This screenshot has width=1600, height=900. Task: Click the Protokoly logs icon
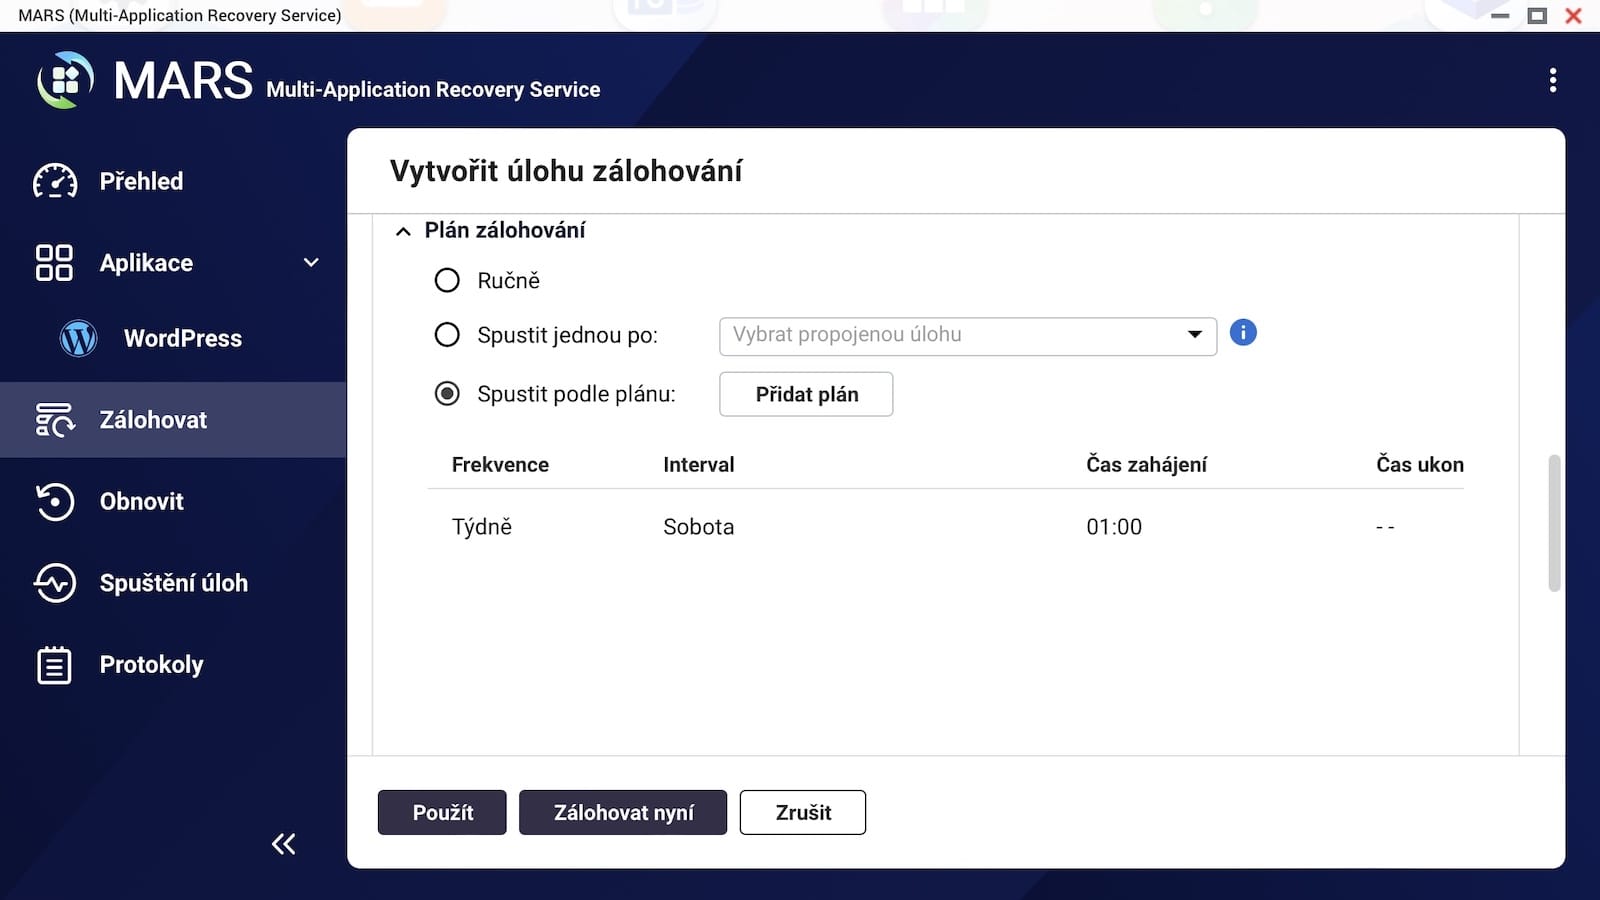[x=55, y=665]
